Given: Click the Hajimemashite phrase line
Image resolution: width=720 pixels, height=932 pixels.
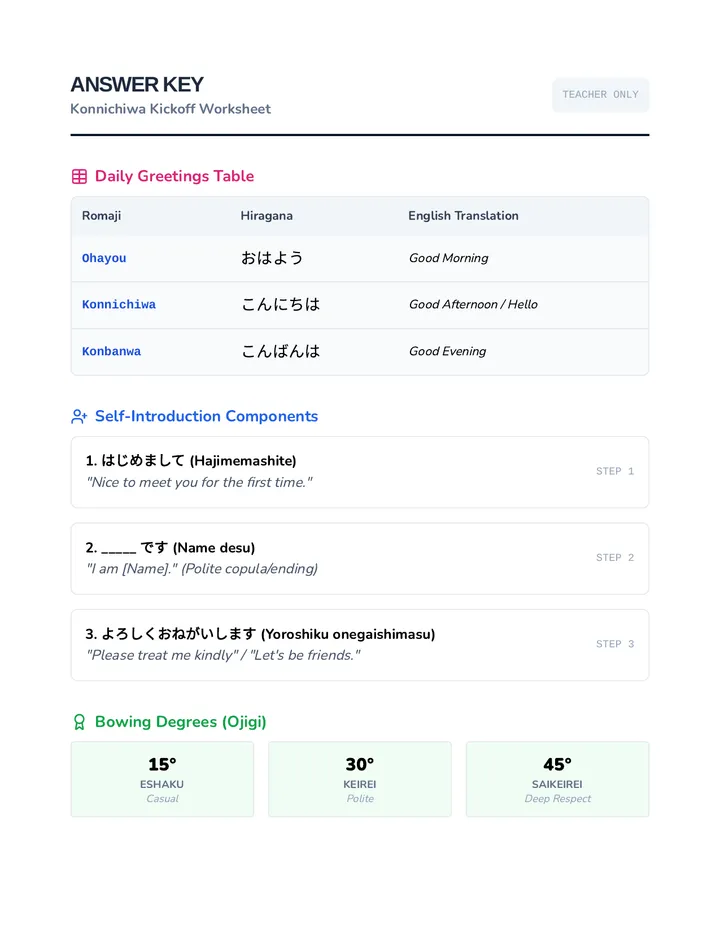Looking at the screenshot, I should (191, 461).
